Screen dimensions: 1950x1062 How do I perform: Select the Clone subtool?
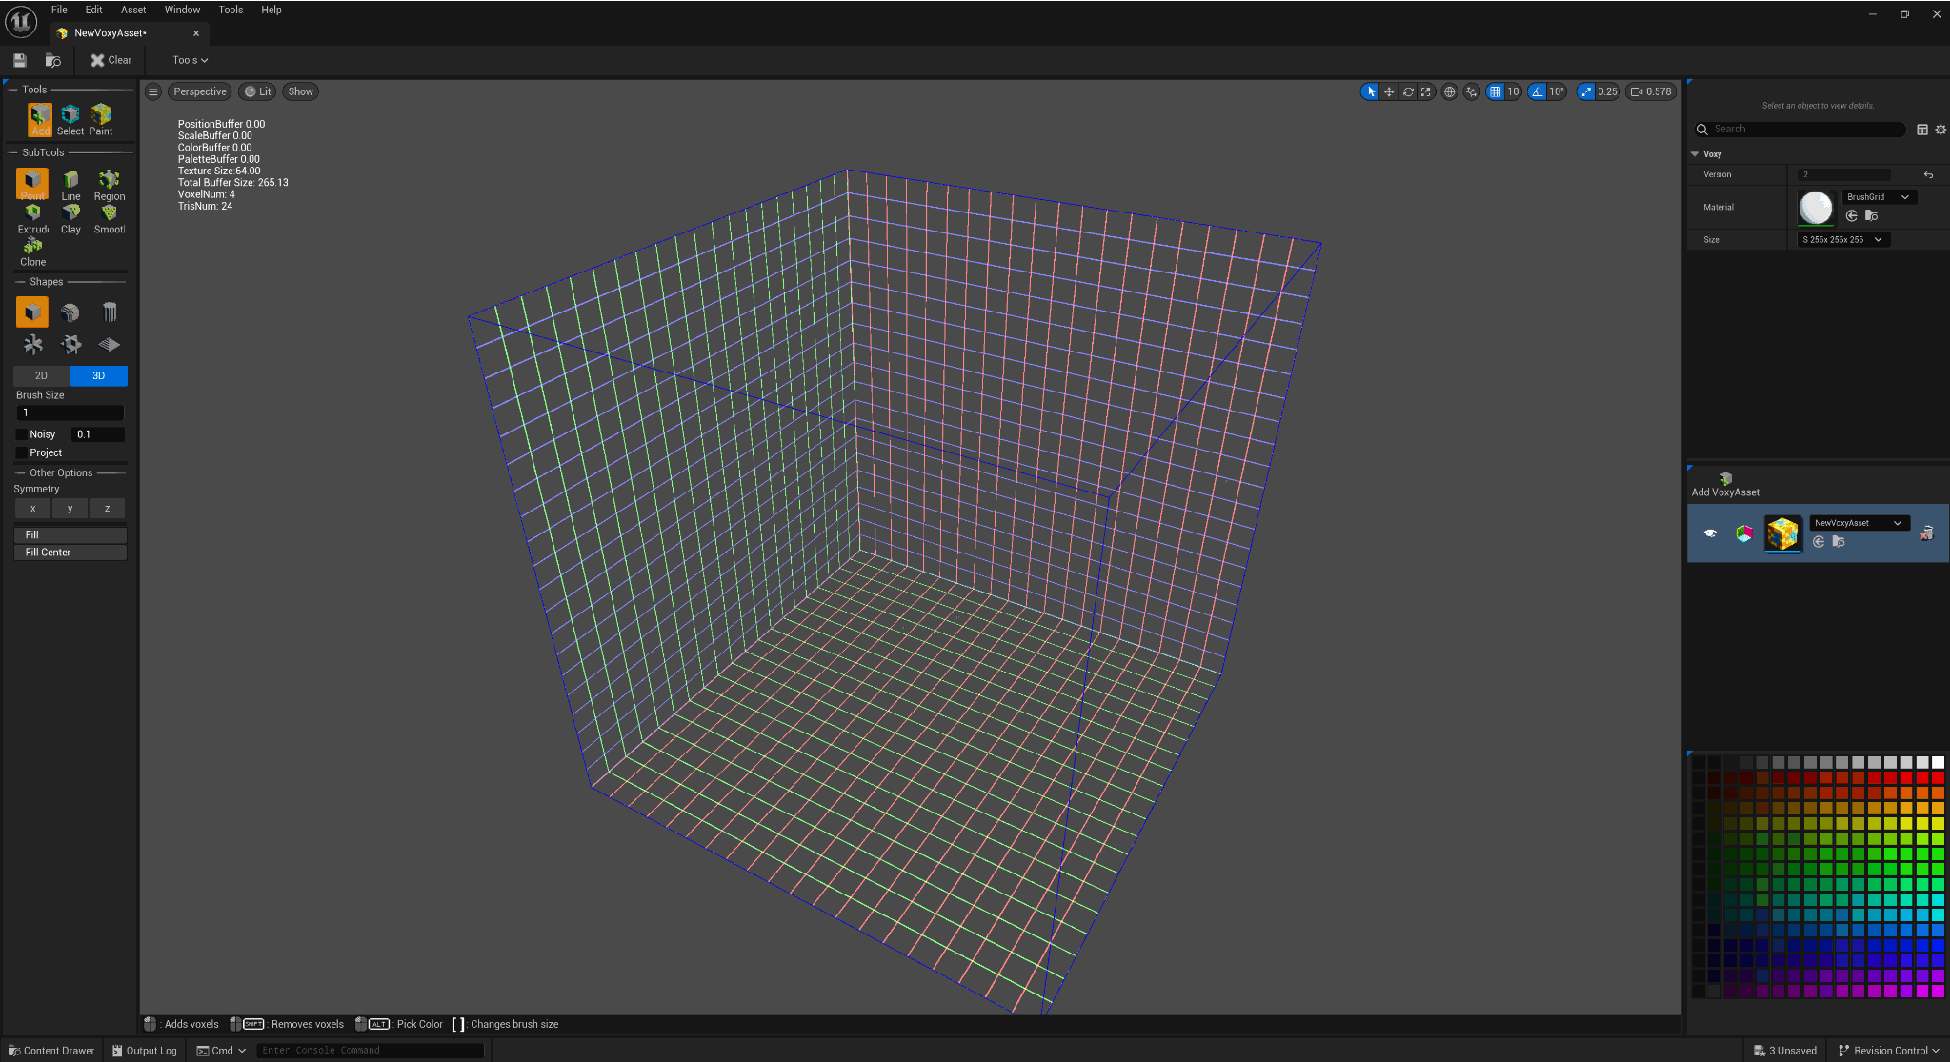click(33, 250)
